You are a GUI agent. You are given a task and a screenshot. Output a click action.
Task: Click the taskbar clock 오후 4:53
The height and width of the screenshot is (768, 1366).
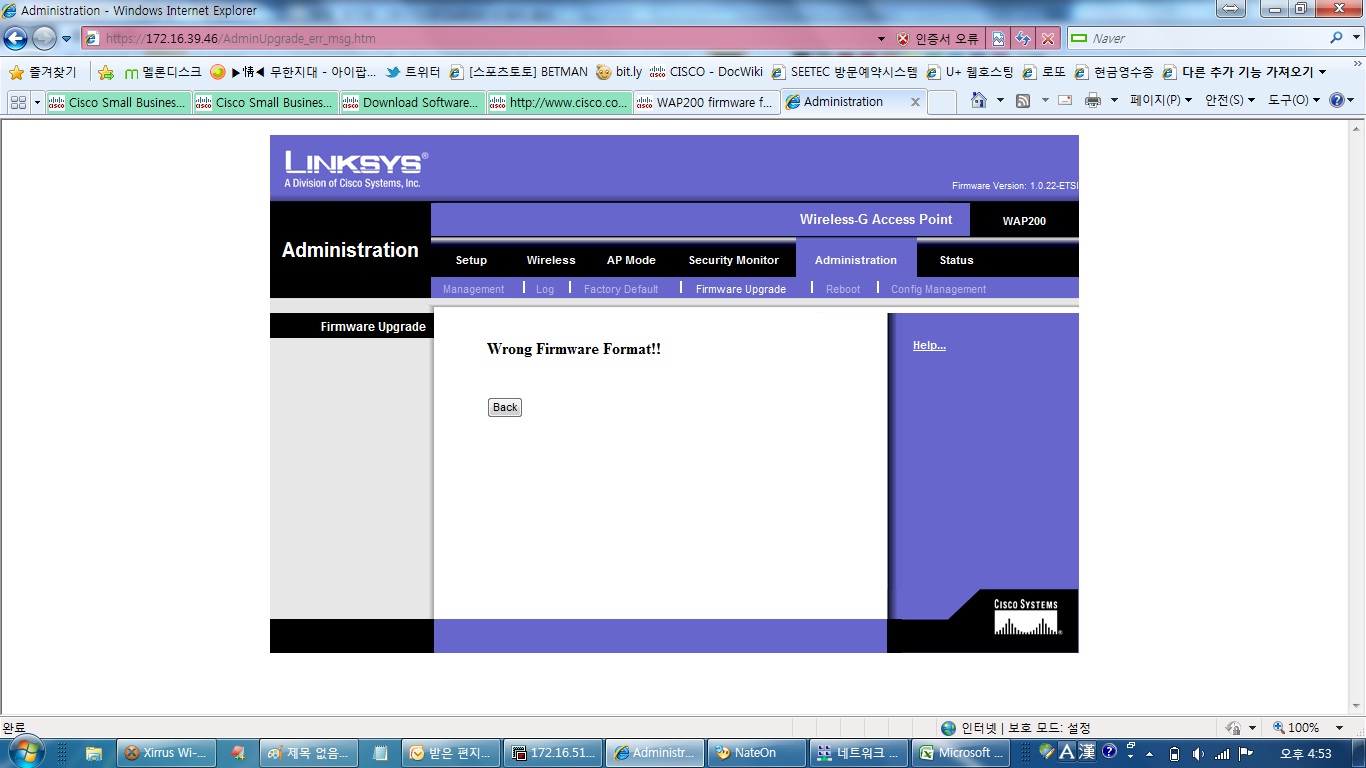(x=1306, y=753)
